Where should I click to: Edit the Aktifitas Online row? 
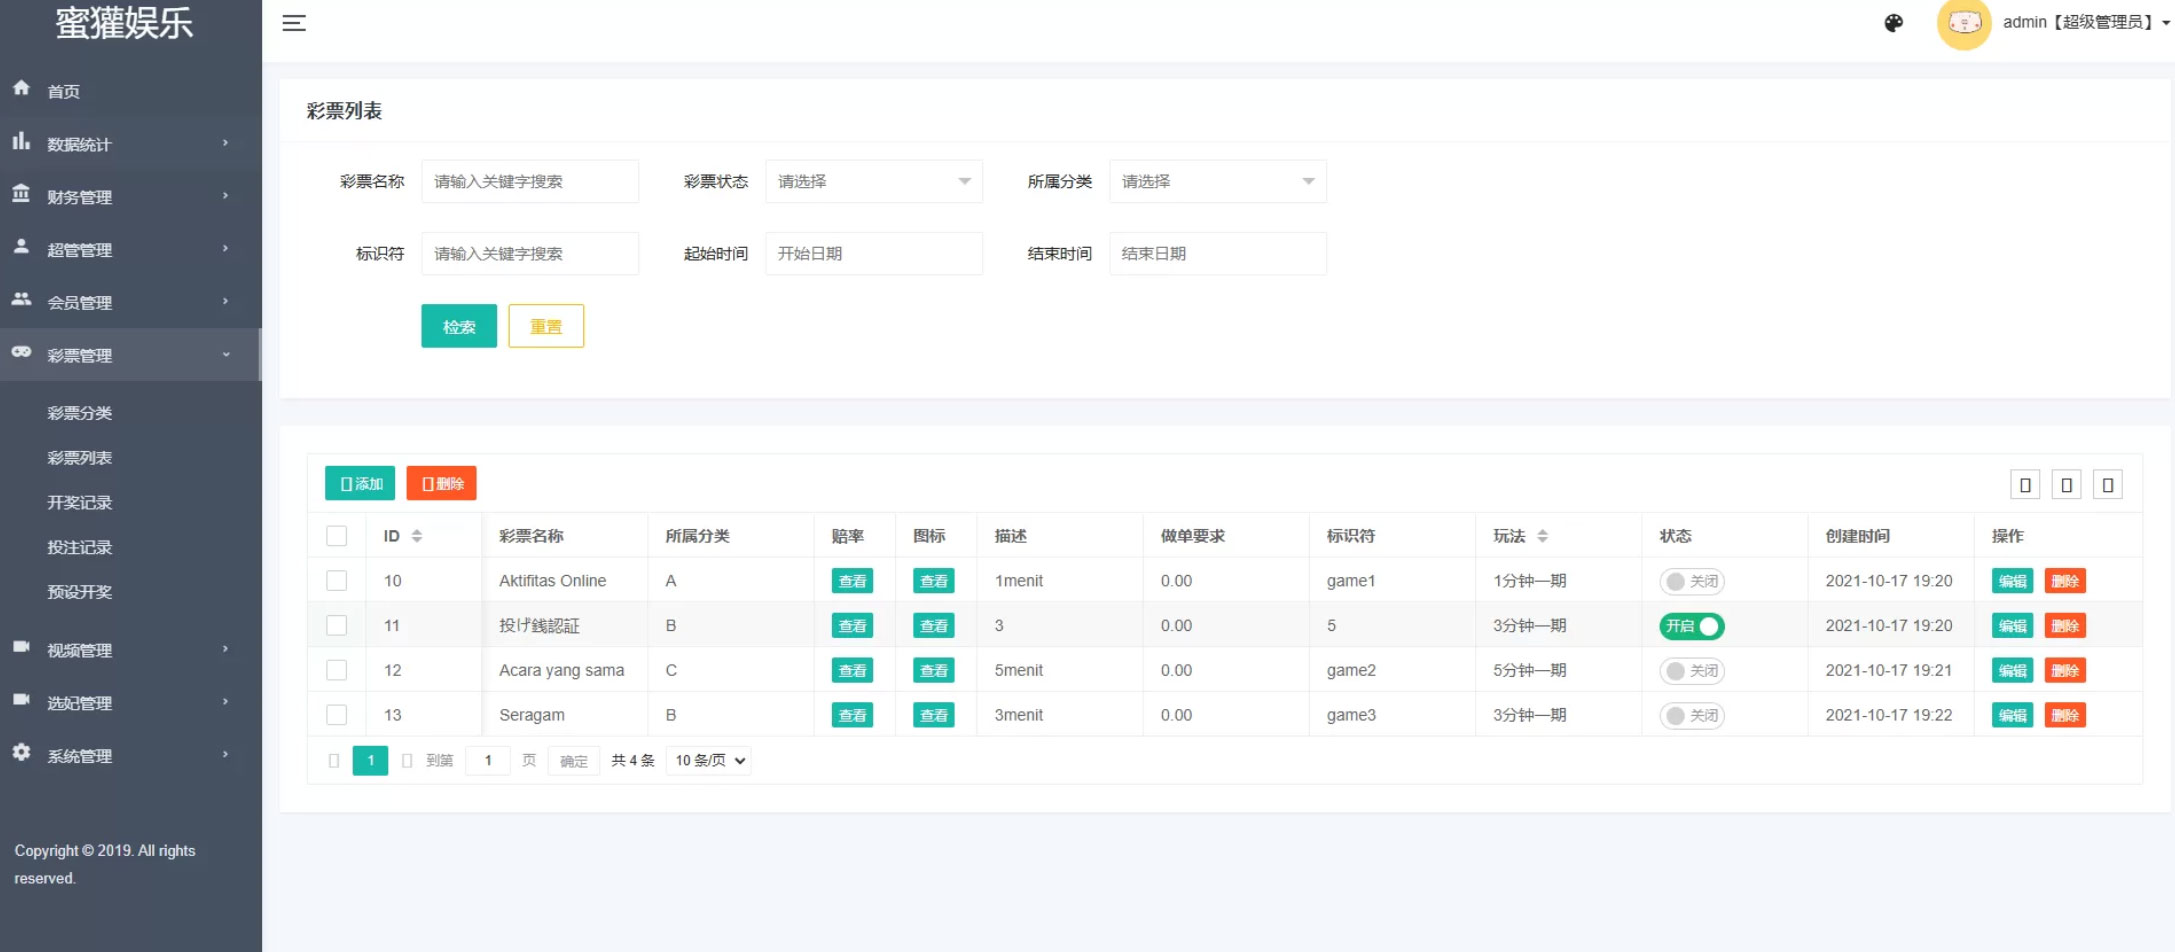2012,581
